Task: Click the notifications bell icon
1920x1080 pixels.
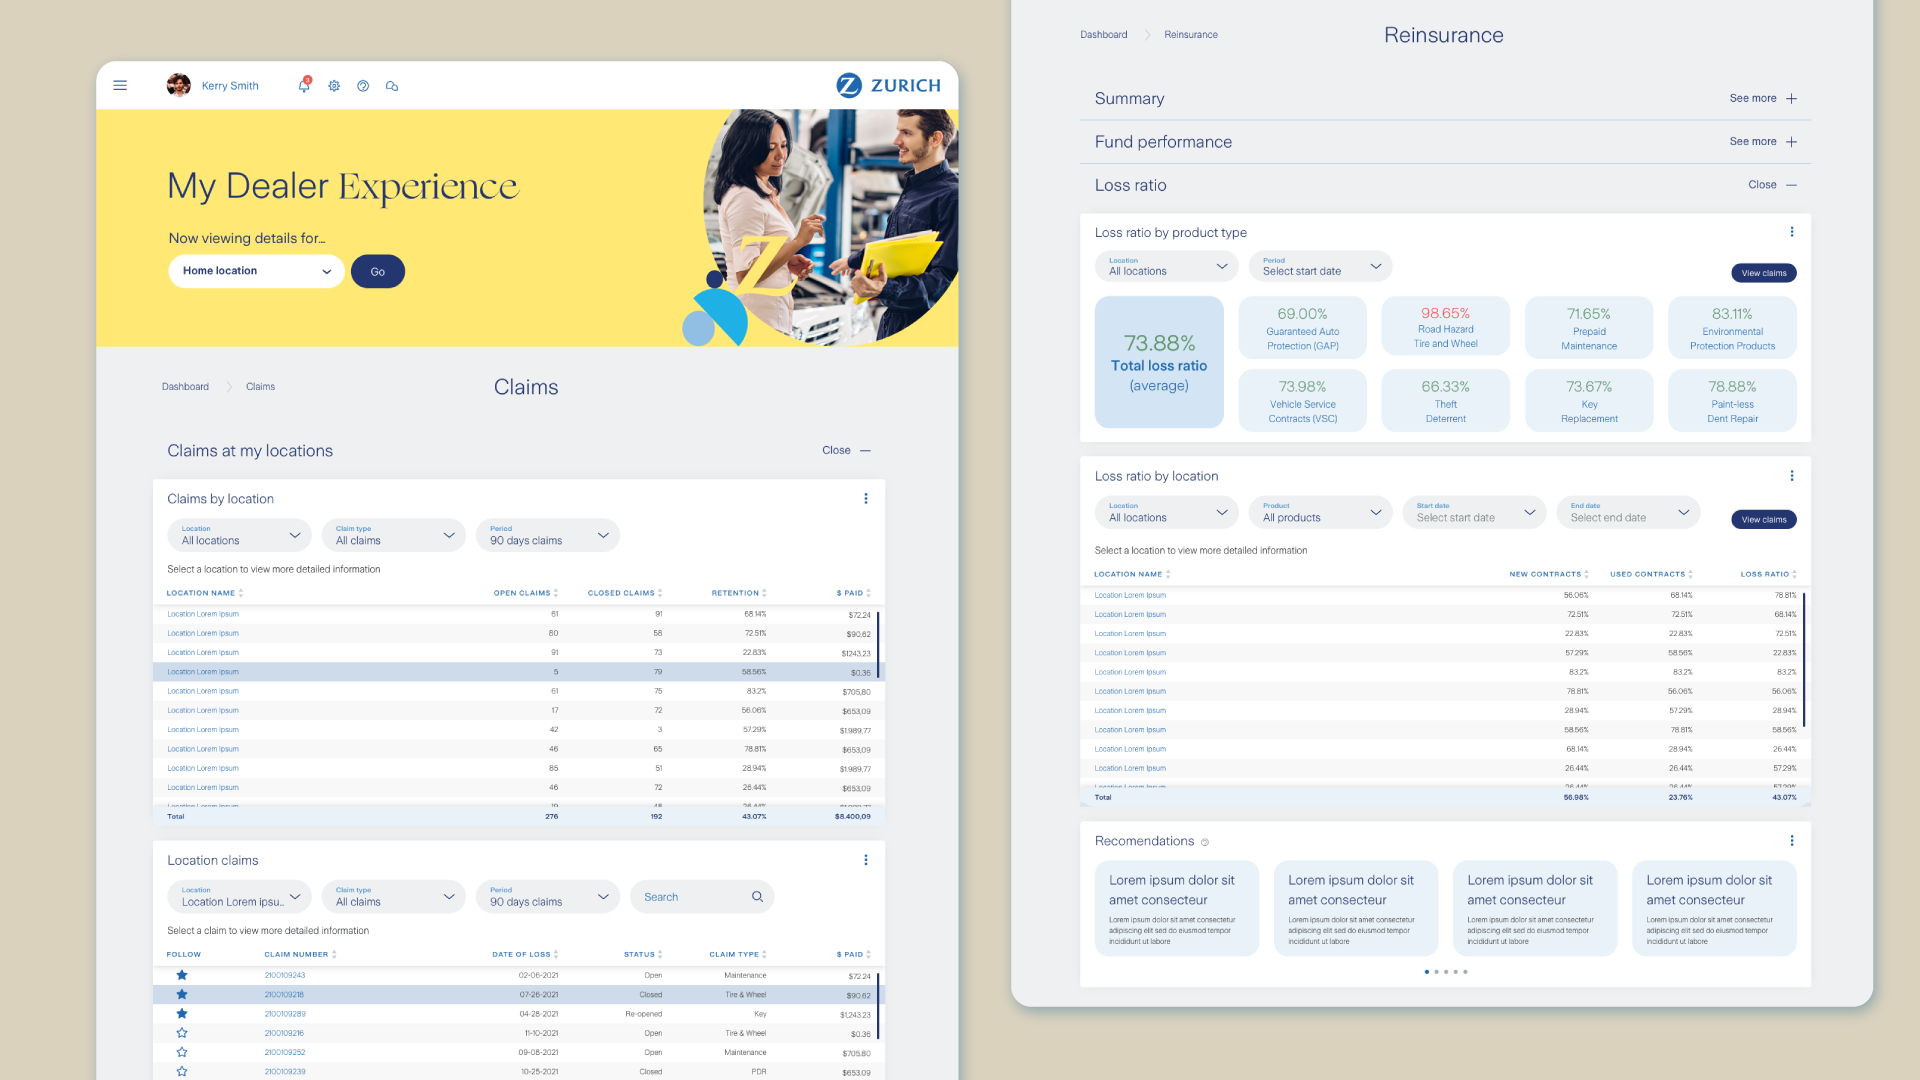Action: pyautogui.click(x=304, y=86)
